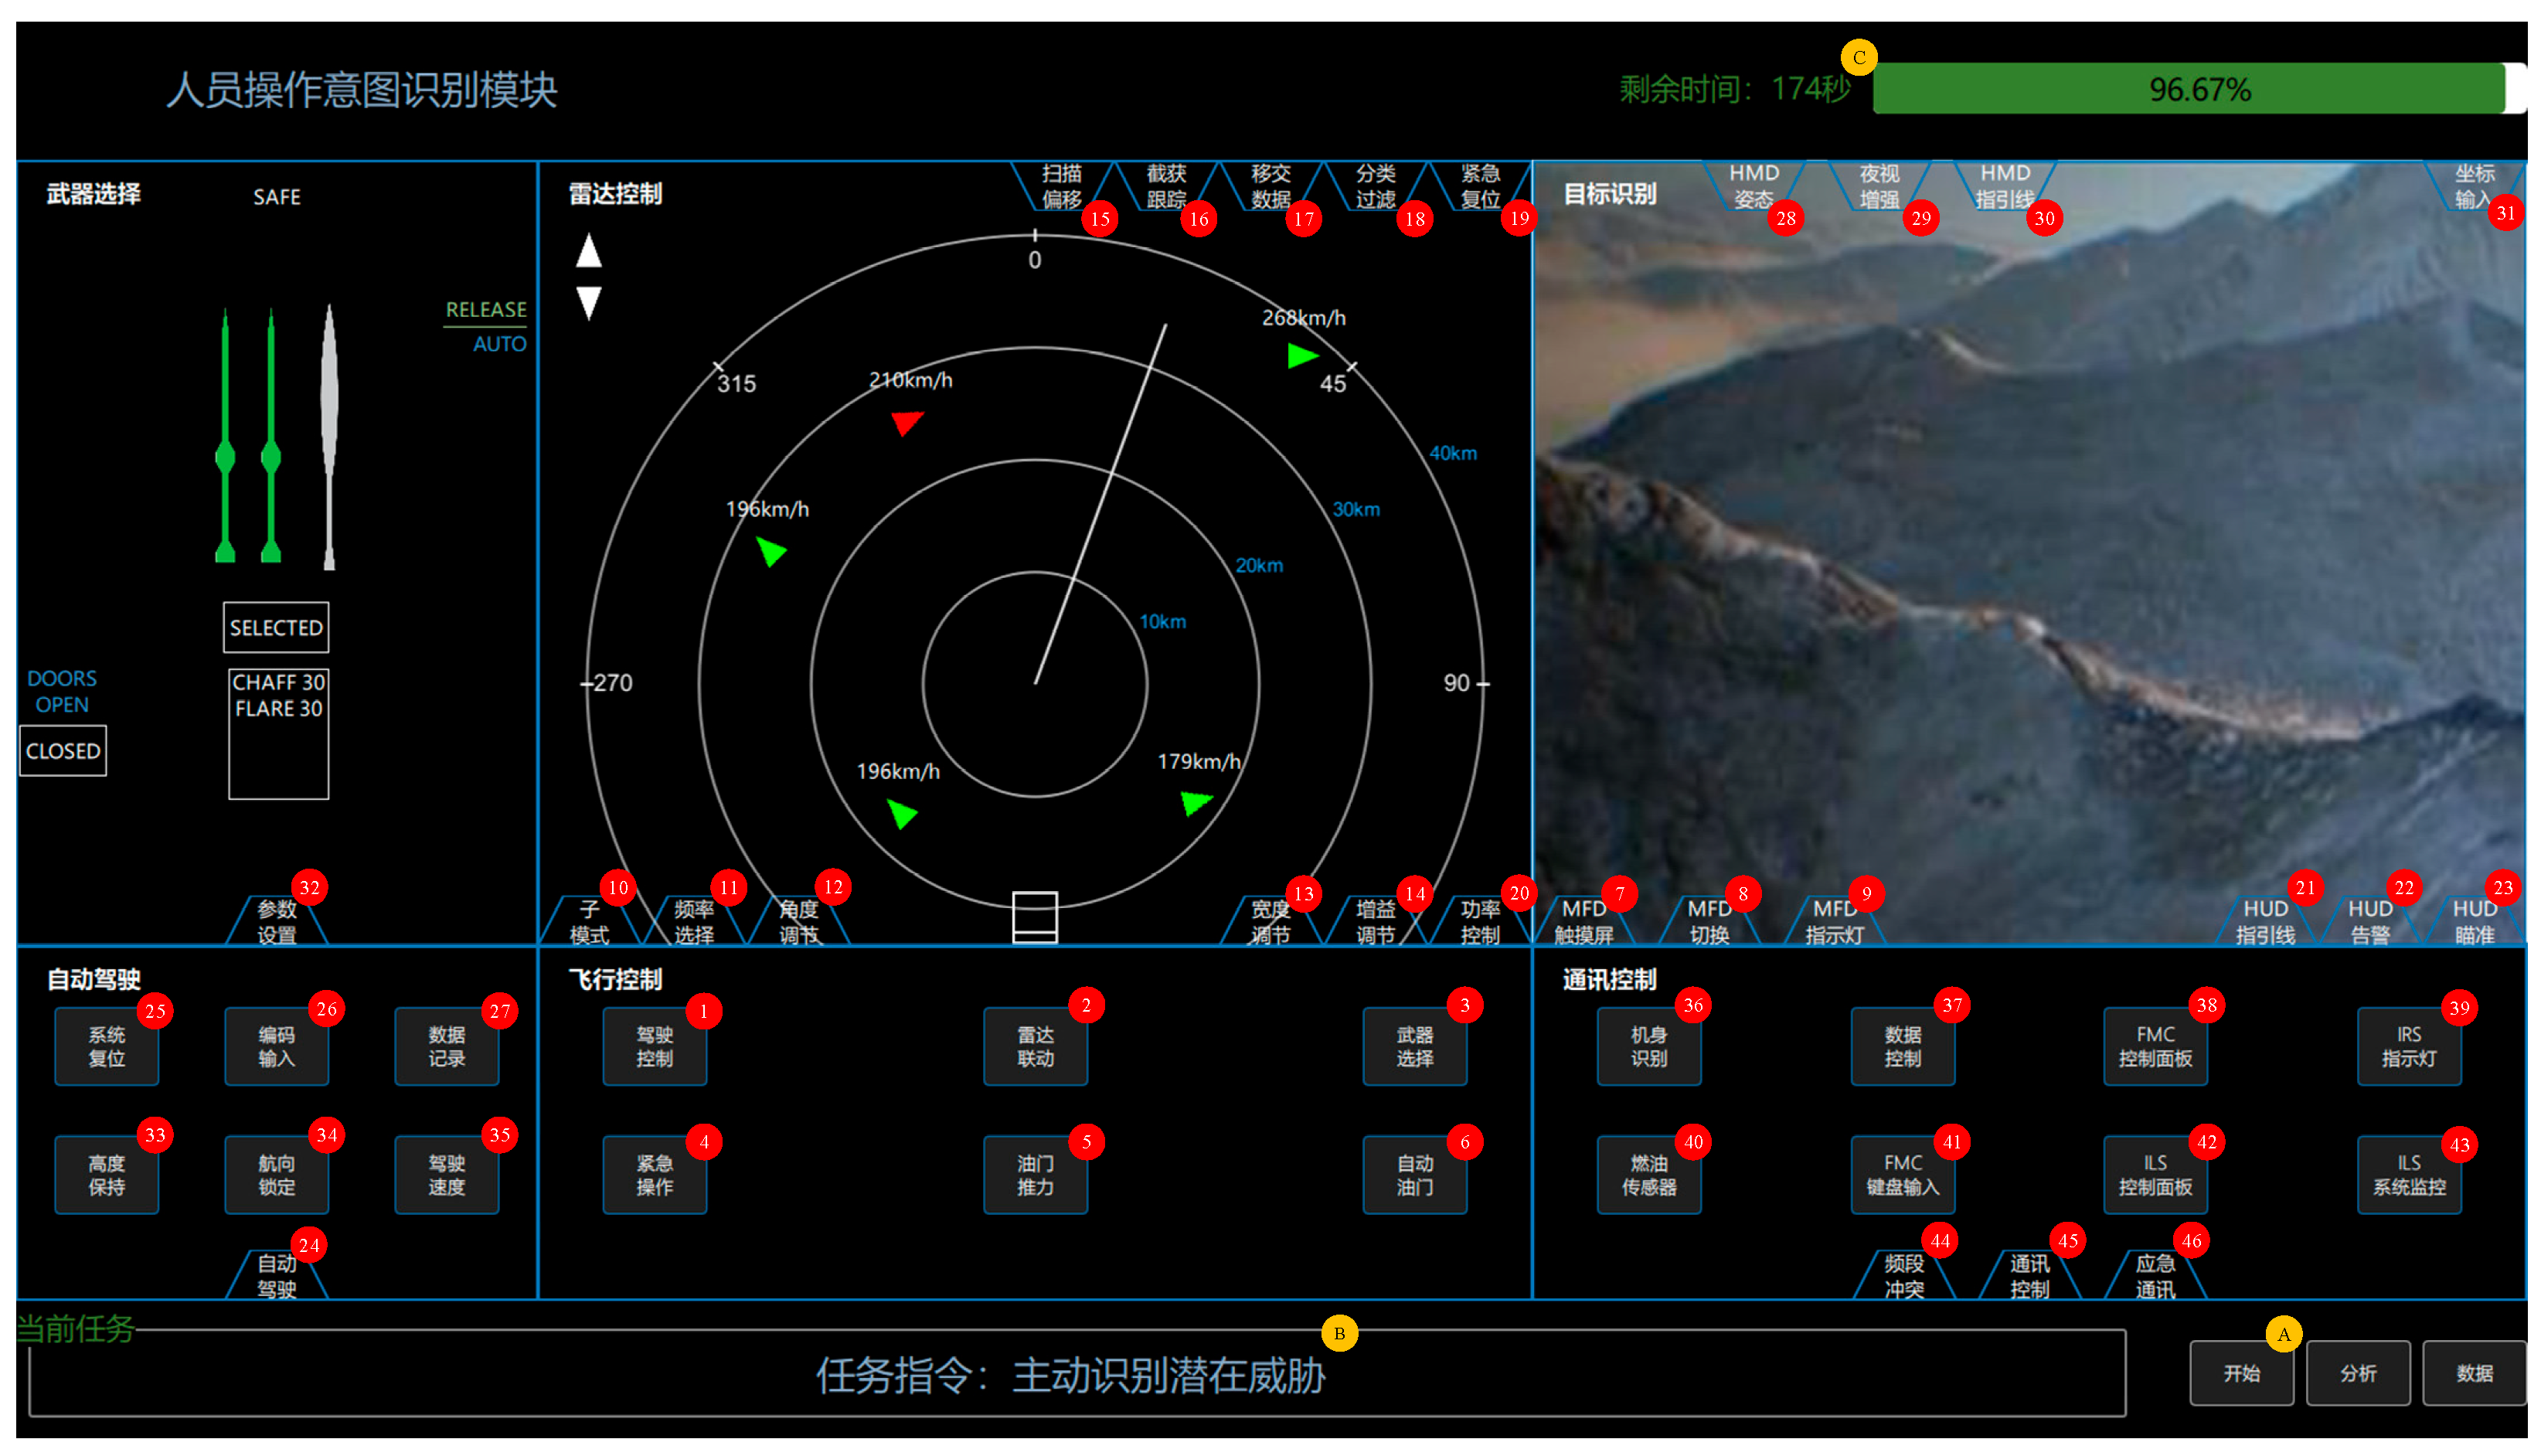
Task: Open the HMD姿态 tab
Action: pyautogui.click(x=1753, y=186)
